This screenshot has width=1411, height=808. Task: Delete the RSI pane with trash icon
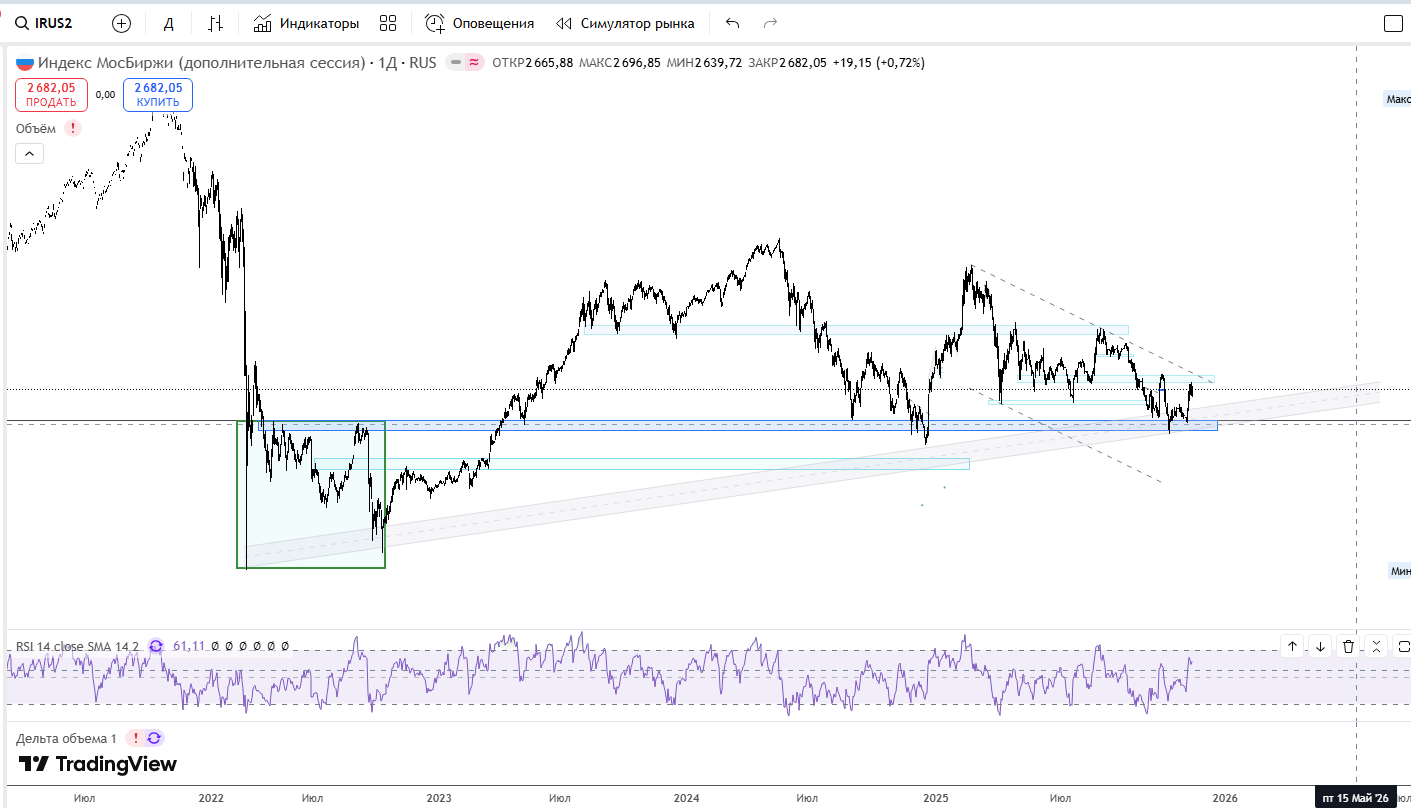tap(1348, 646)
